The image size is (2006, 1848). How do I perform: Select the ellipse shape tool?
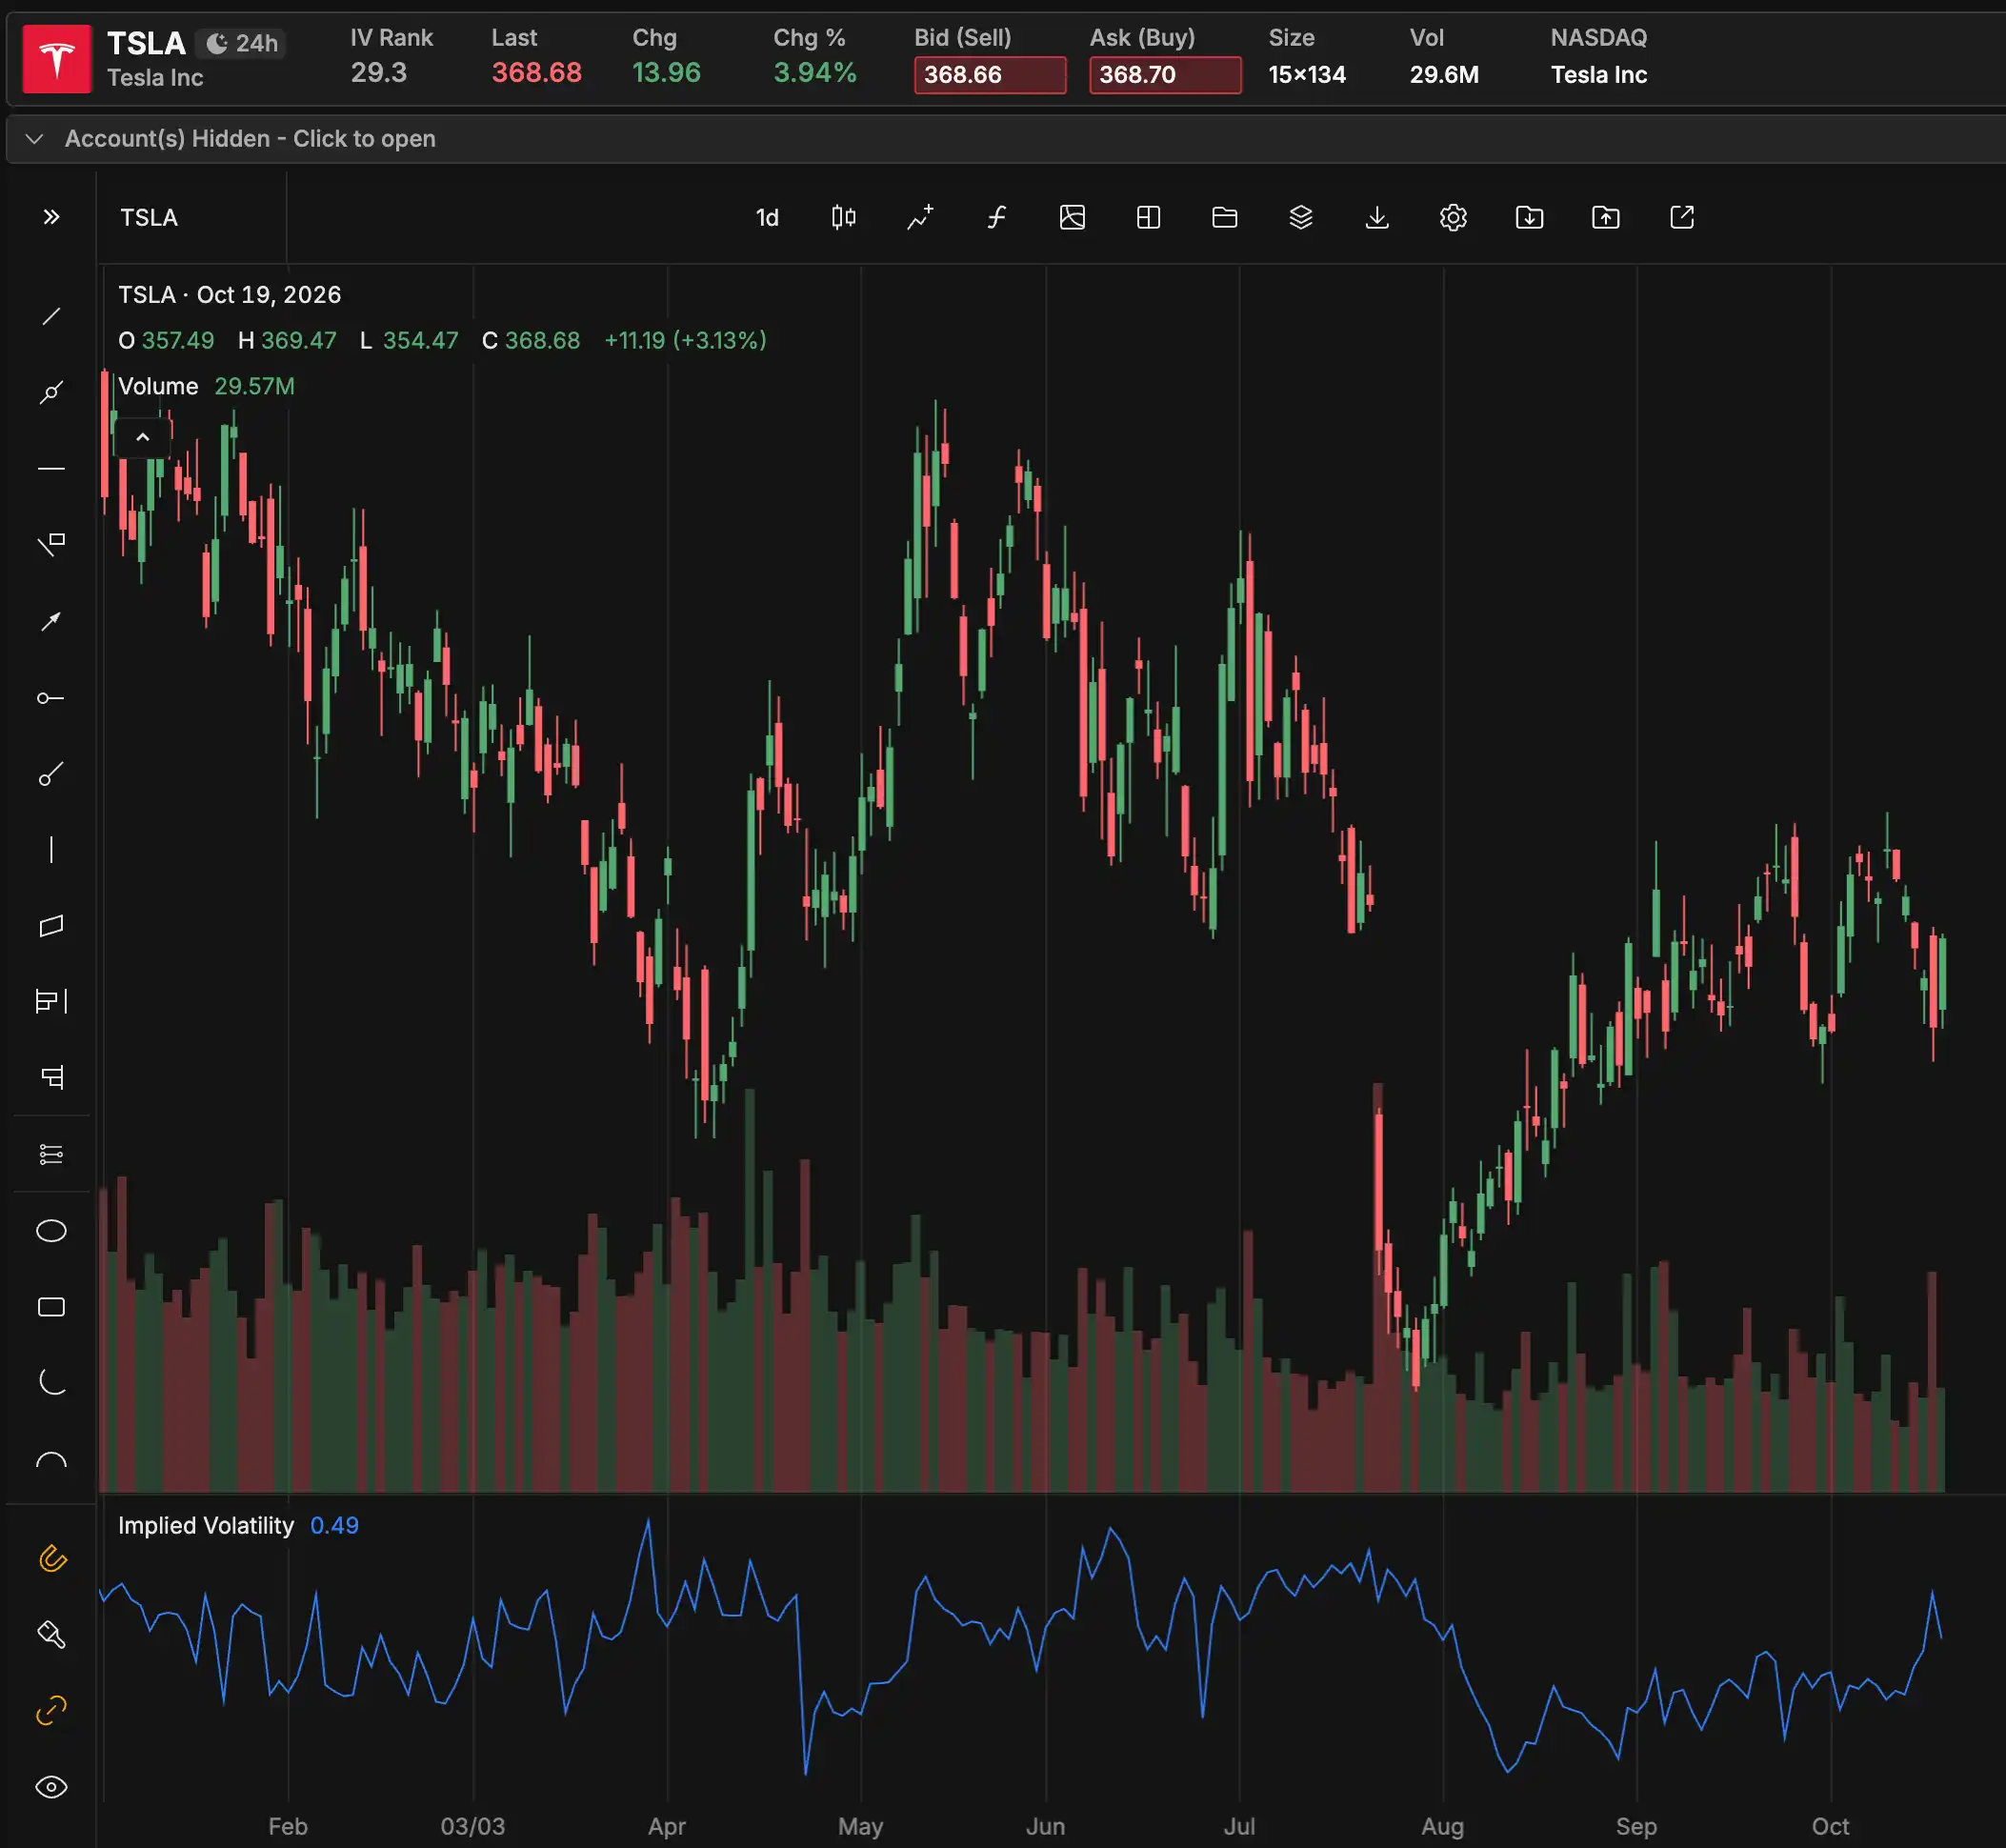click(51, 1231)
